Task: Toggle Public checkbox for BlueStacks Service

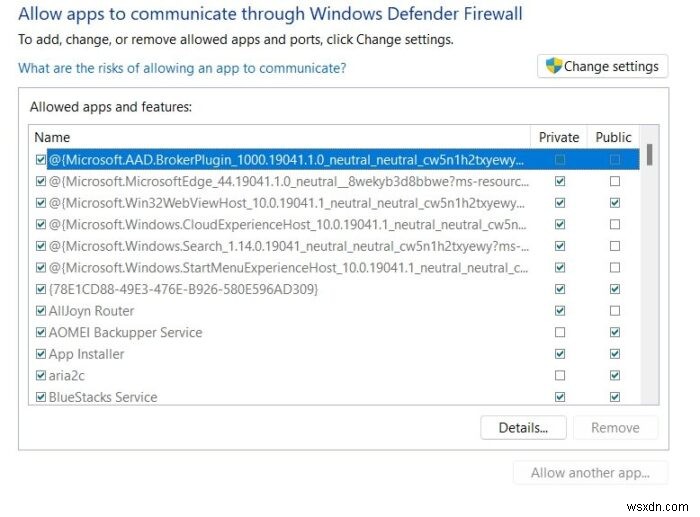Action: click(x=614, y=397)
